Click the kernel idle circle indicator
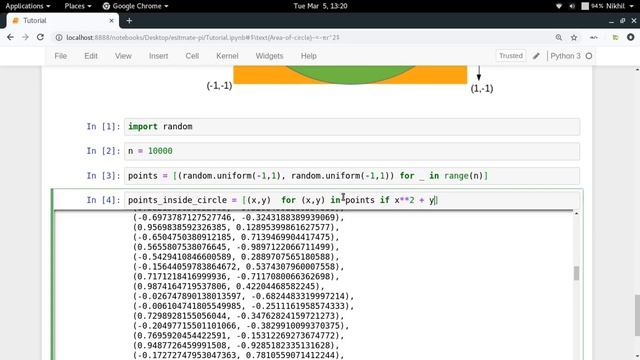 (x=589, y=56)
